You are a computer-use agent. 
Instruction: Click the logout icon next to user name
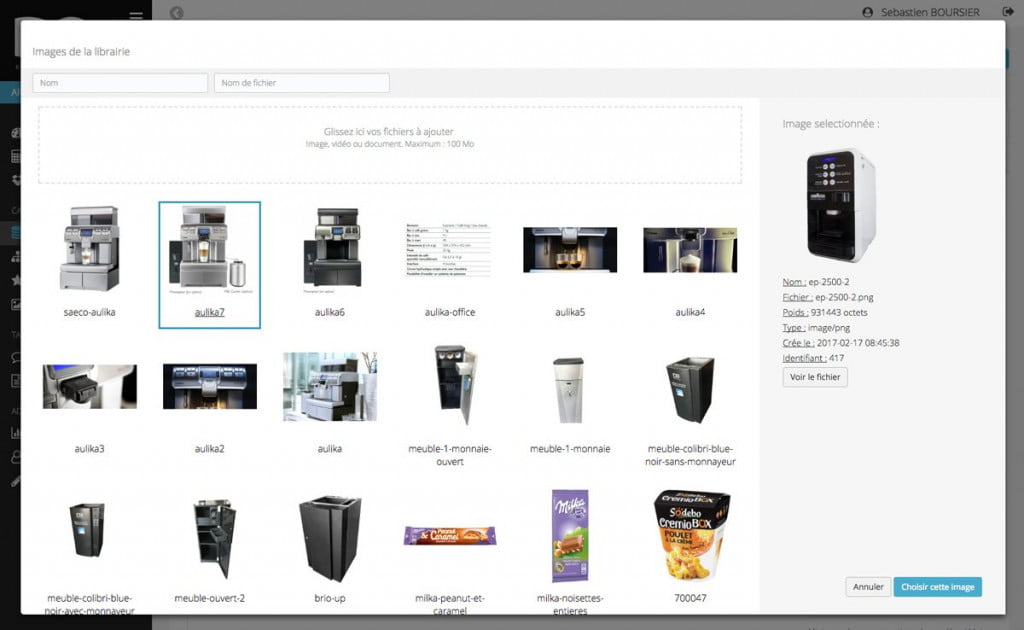(x=1008, y=12)
